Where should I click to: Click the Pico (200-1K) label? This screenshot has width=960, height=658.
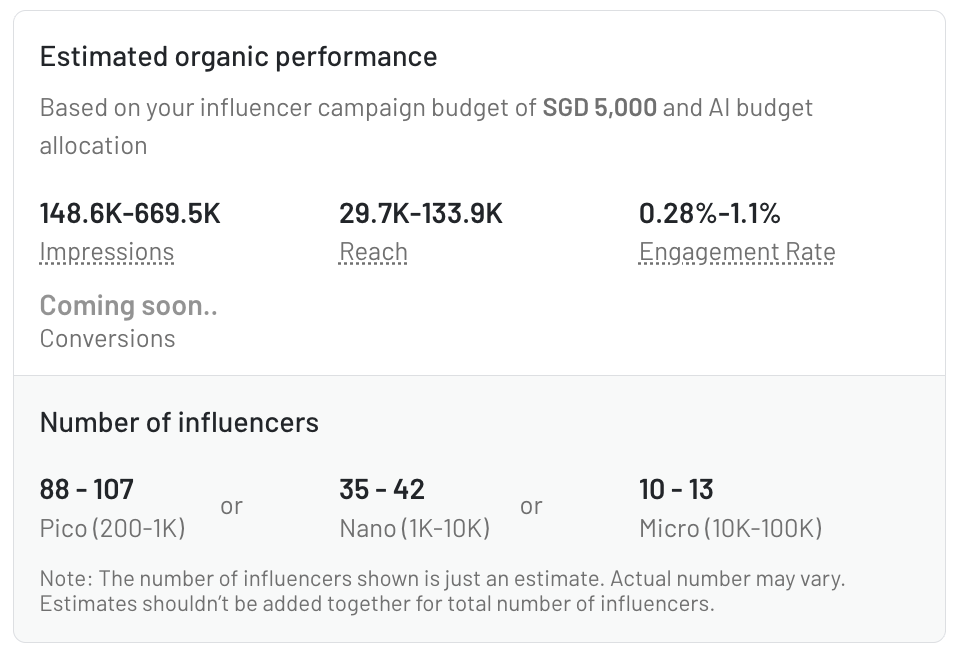coord(113,528)
